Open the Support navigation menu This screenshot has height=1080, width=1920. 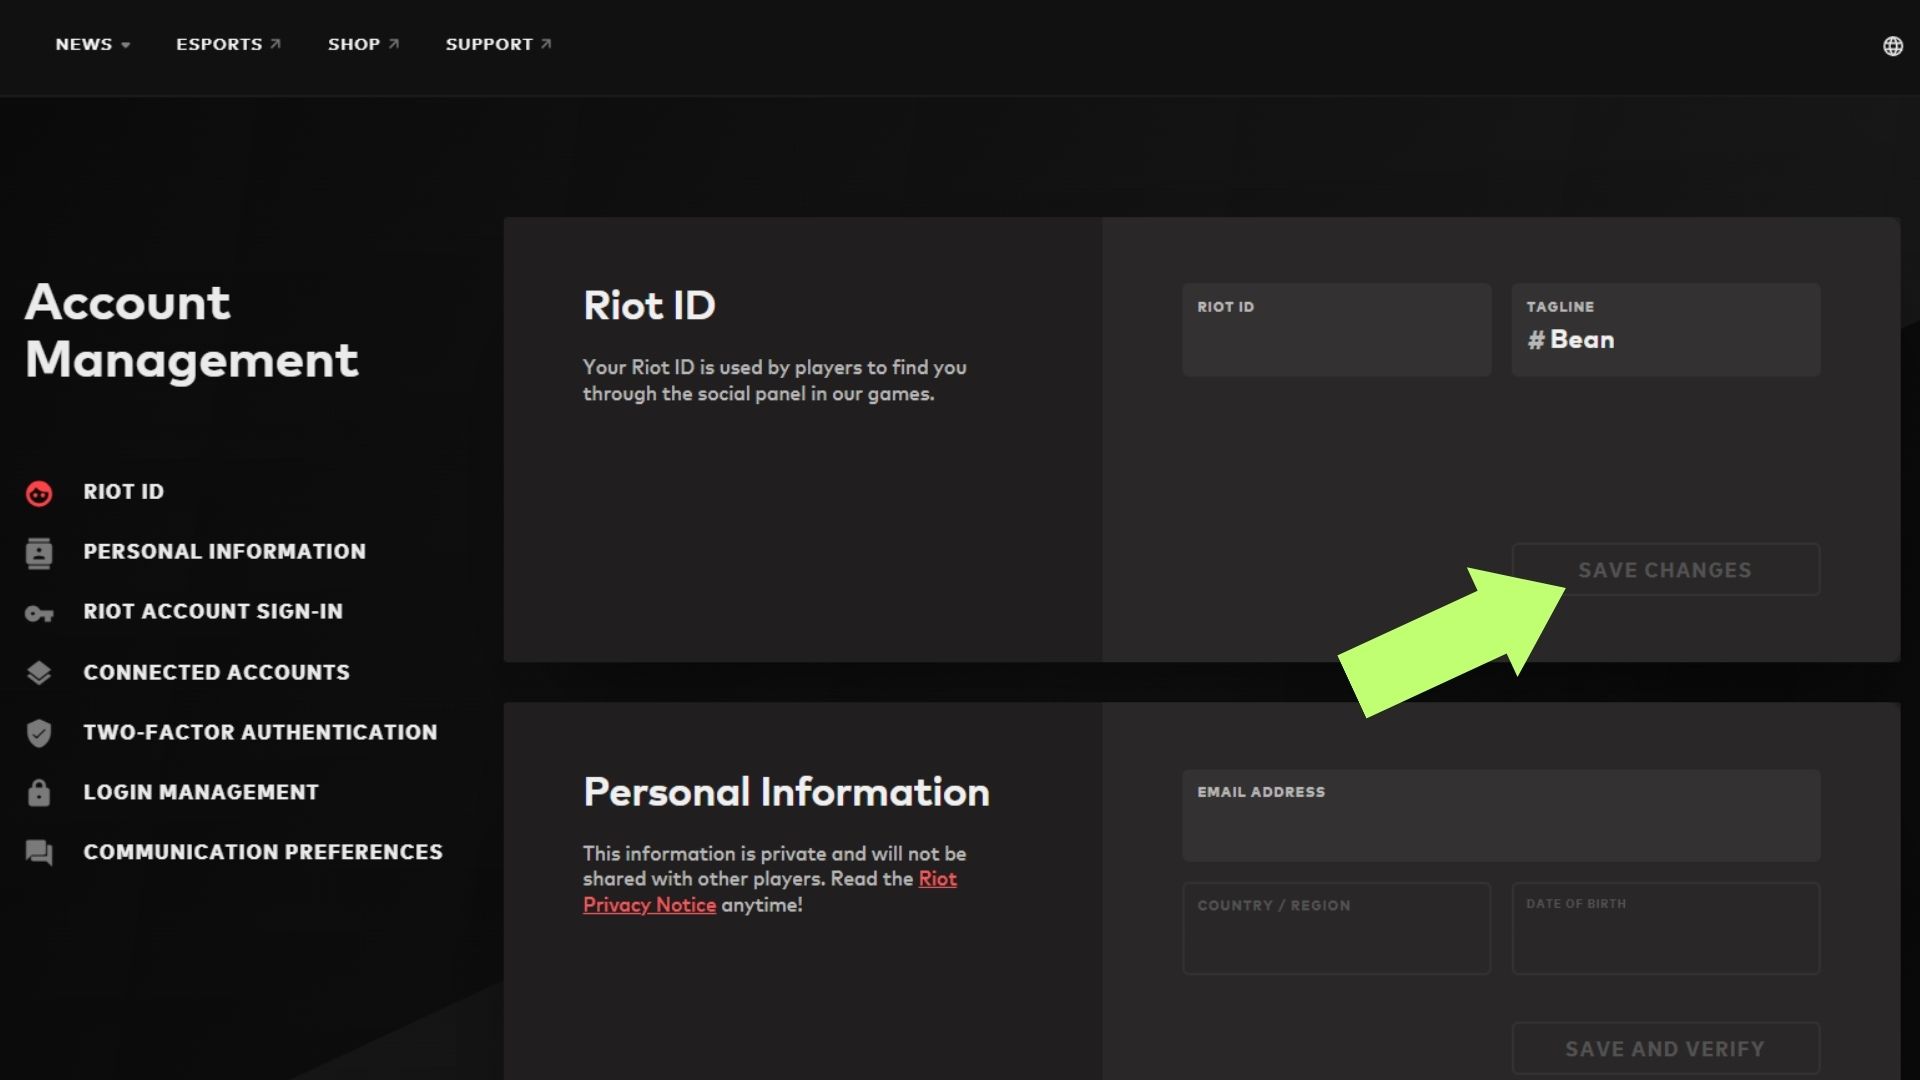click(498, 44)
